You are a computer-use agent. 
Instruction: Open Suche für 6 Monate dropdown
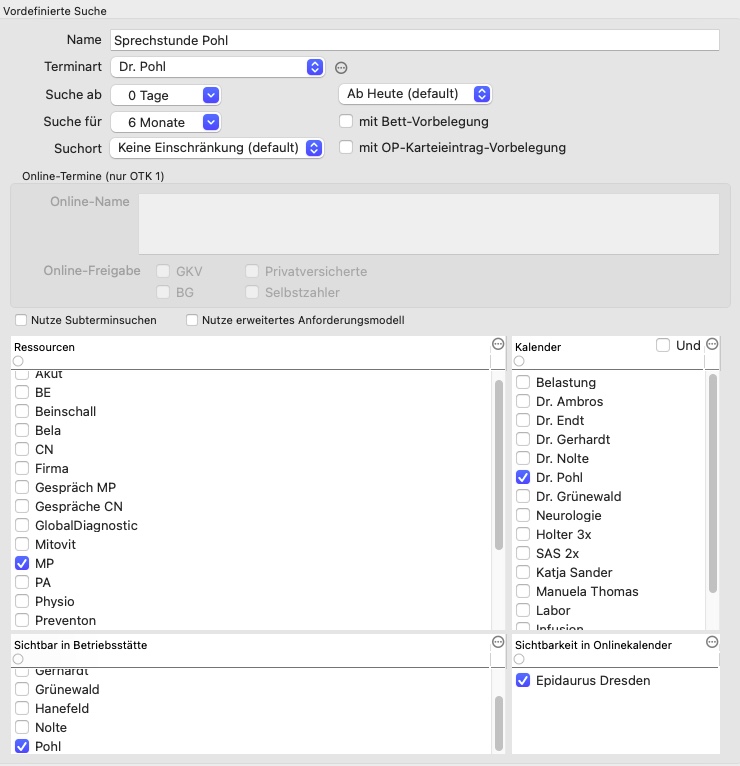(x=166, y=122)
